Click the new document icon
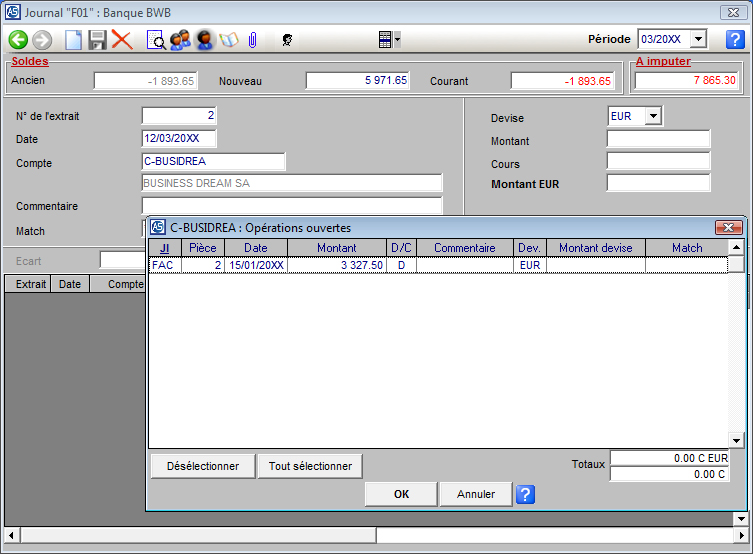 (x=73, y=40)
